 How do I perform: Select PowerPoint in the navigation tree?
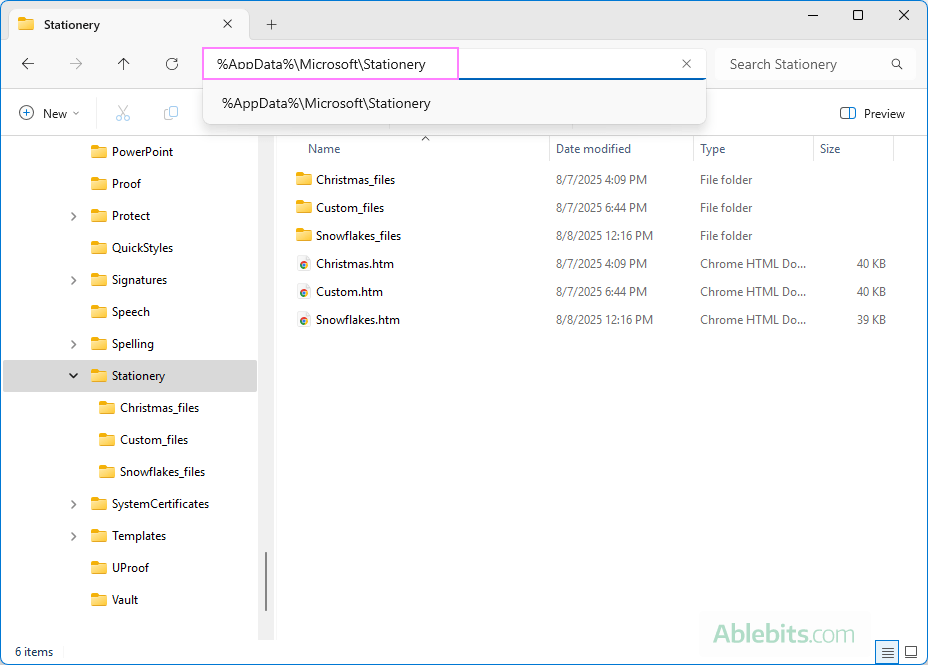click(142, 152)
